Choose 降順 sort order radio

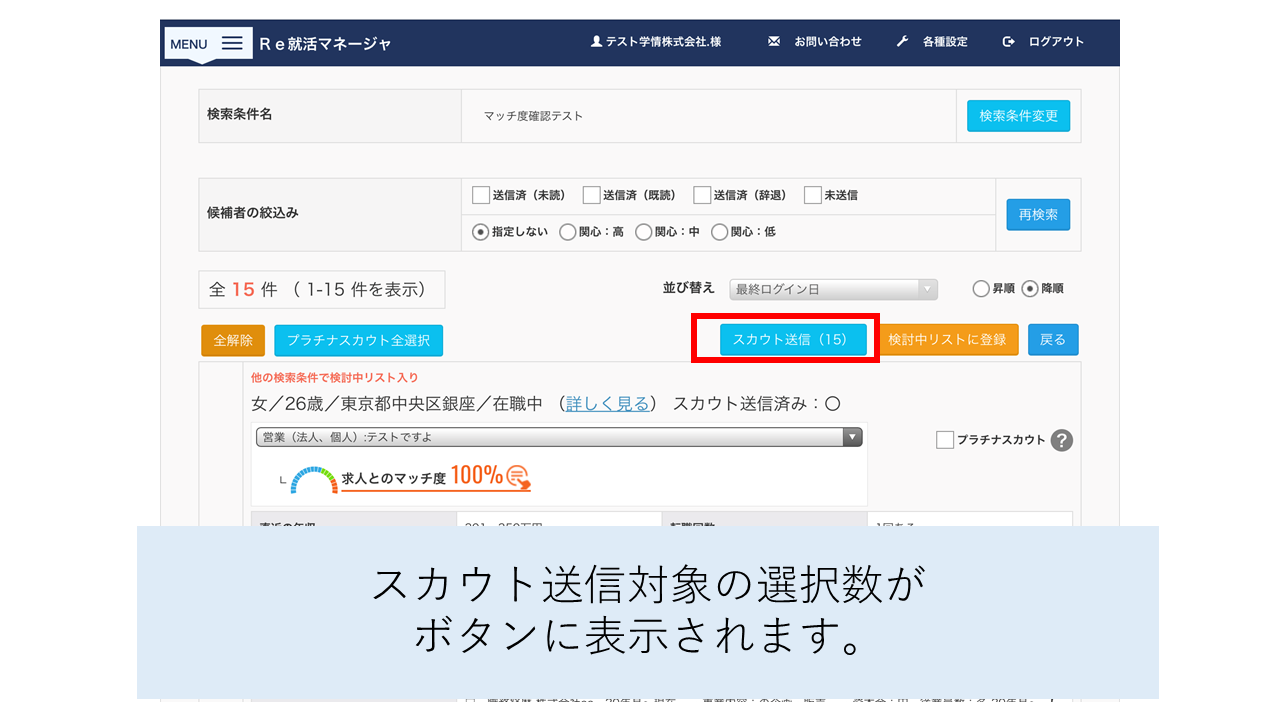1030,289
